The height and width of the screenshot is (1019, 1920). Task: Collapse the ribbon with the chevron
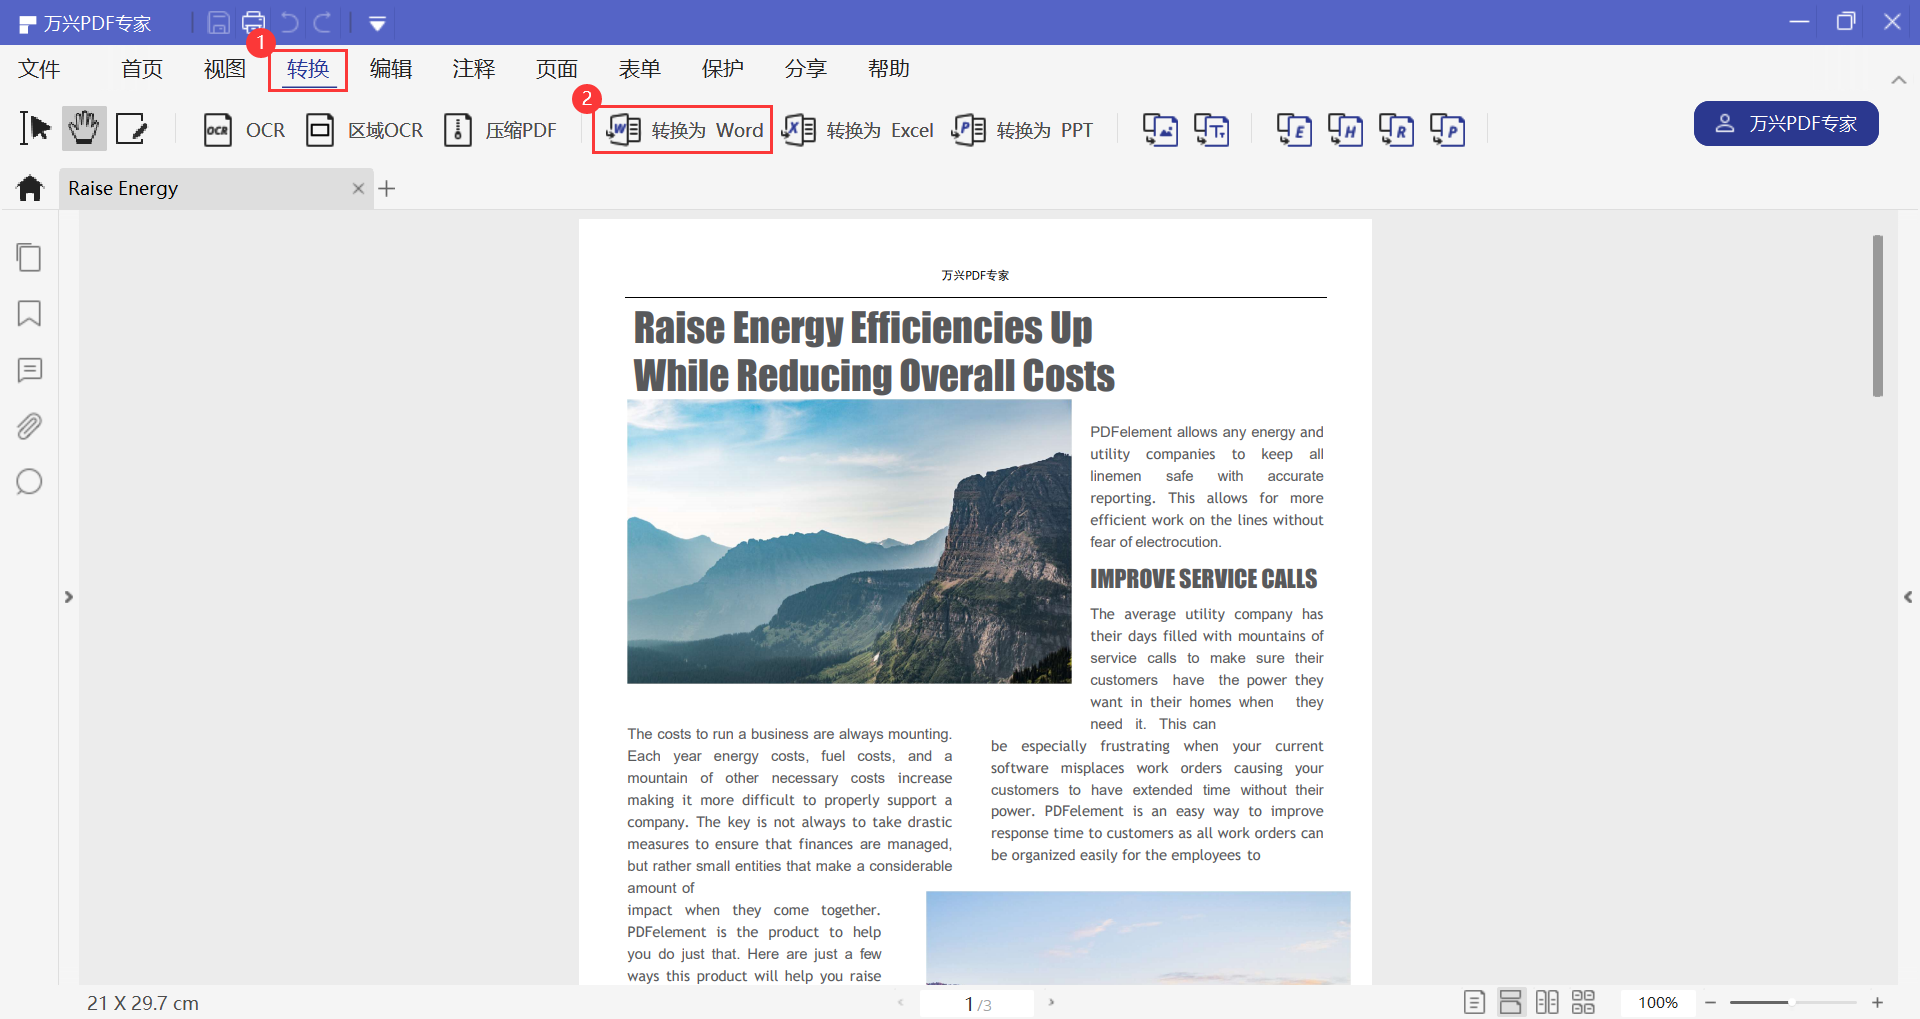point(1898,79)
